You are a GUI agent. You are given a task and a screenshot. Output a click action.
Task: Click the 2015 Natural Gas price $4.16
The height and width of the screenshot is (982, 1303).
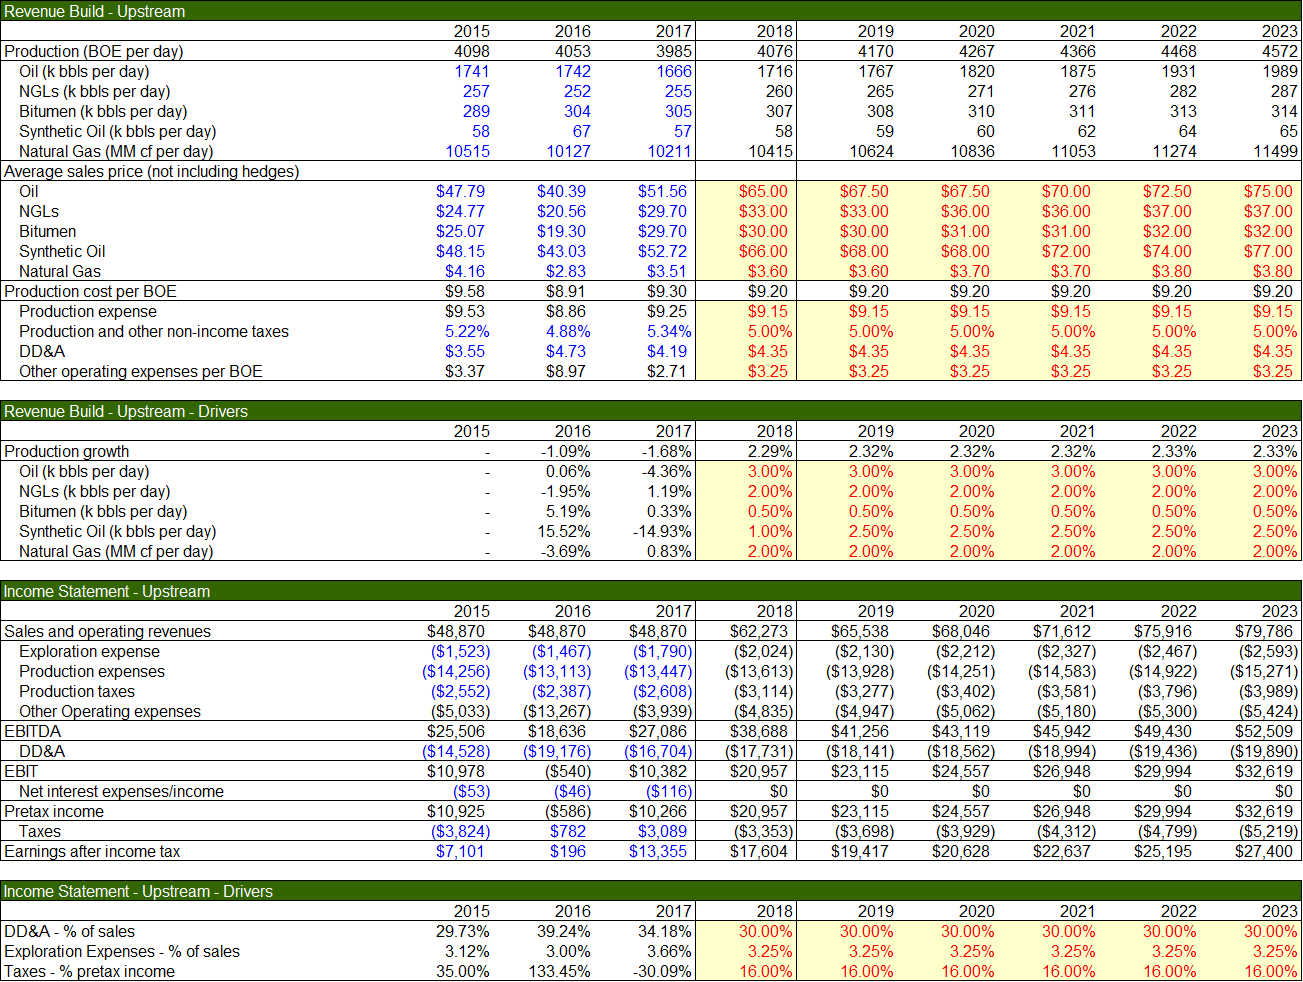tap(465, 271)
